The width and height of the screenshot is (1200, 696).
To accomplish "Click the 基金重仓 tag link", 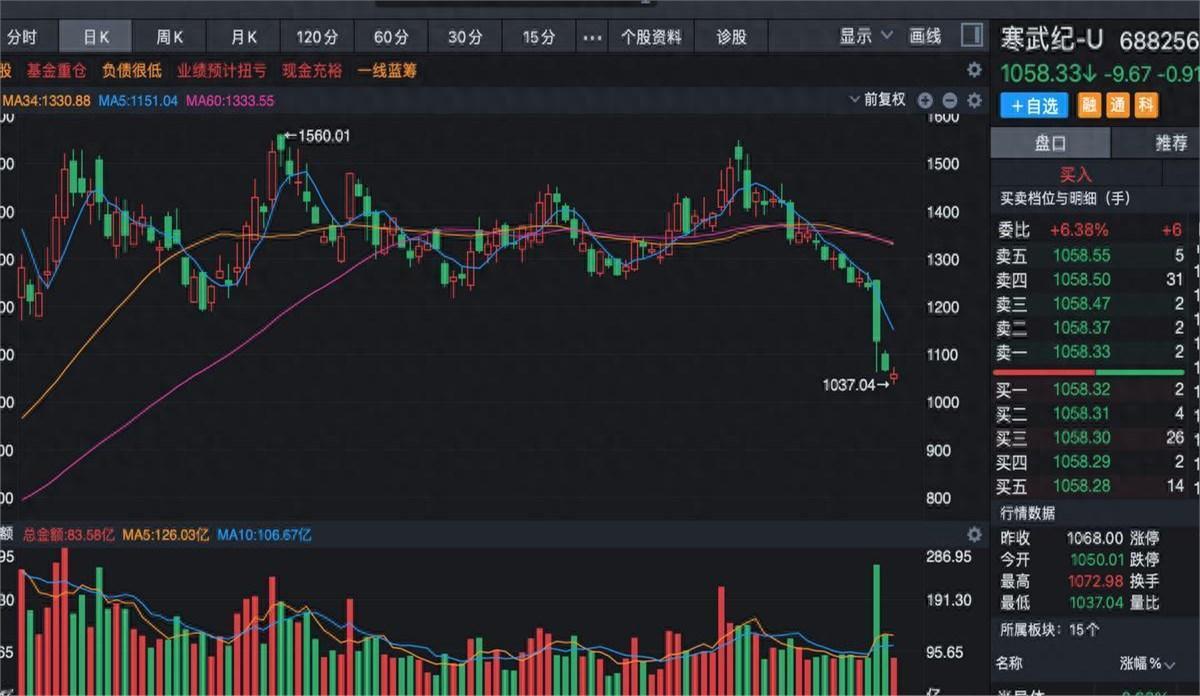I will 56,70.
